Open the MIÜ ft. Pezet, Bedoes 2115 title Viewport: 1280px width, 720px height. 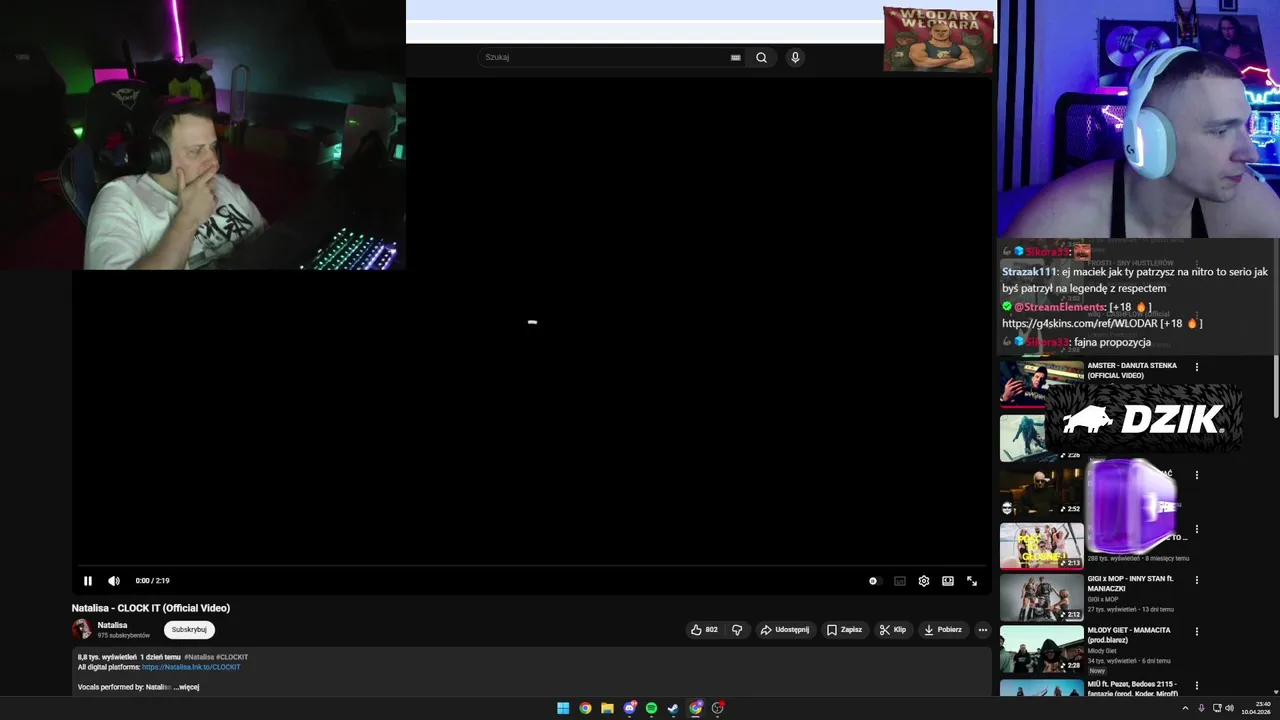pos(1133,689)
